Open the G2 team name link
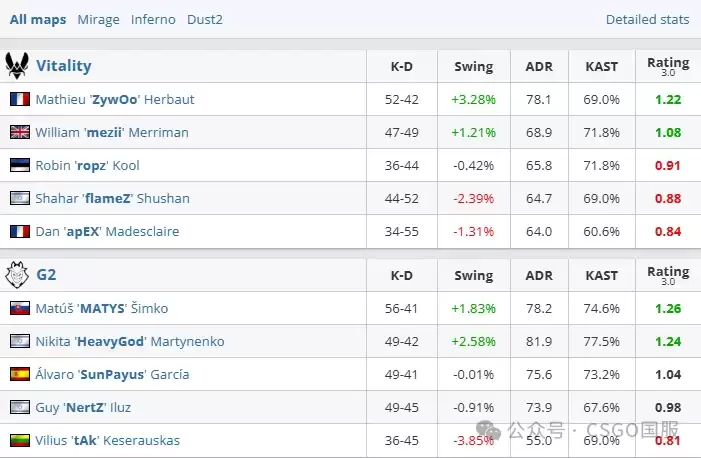The image size is (701, 458). point(46,275)
